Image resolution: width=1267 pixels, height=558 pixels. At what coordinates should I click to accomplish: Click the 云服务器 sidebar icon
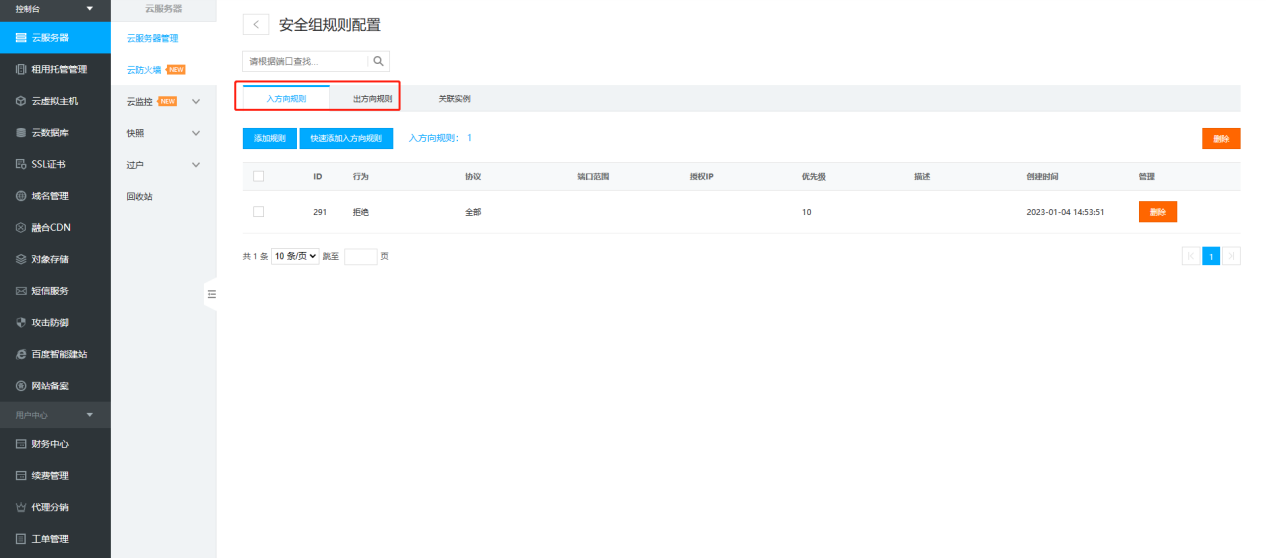point(21,38)
